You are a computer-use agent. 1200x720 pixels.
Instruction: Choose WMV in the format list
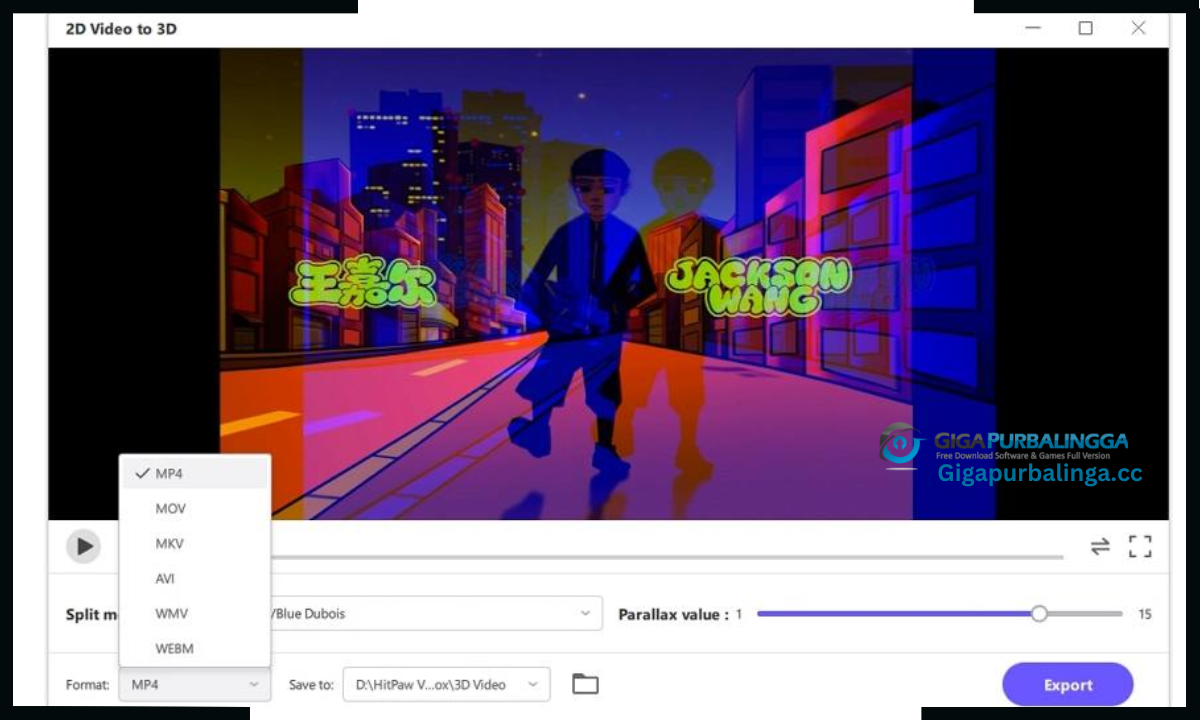(x=195, y=614)
